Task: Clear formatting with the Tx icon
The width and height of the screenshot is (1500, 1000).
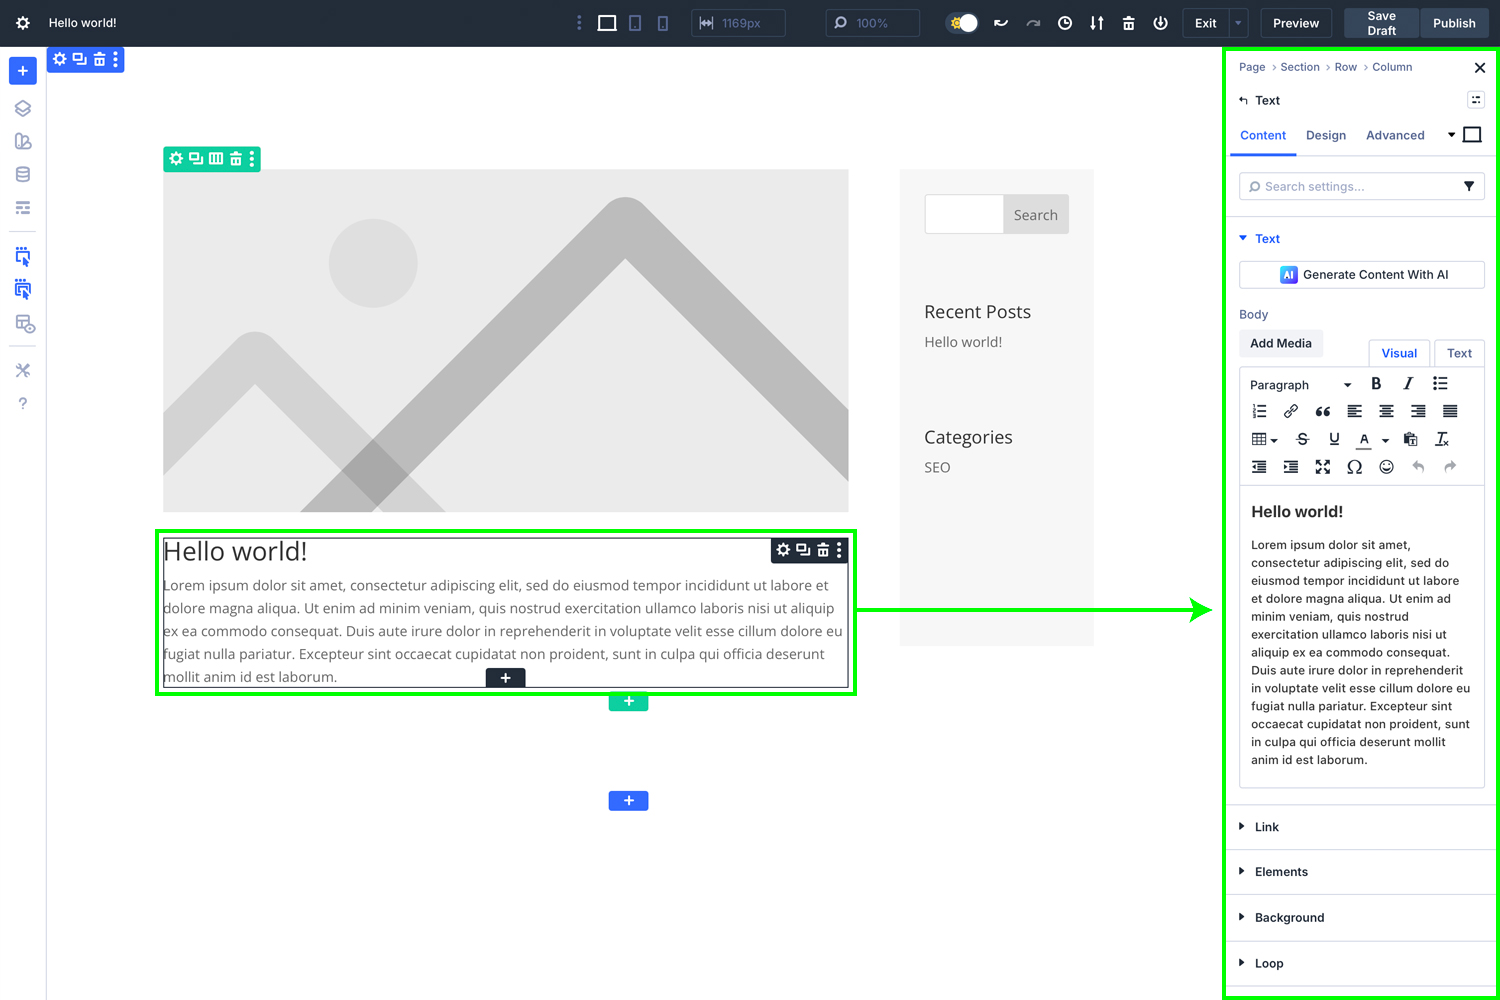Action: pos(1442,439)
